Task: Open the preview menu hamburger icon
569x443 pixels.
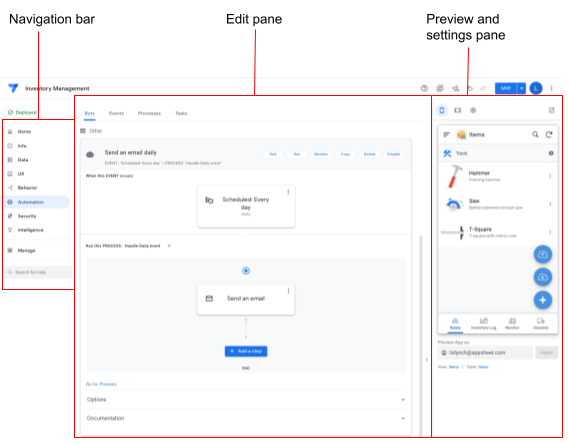Action: (447, 135)
